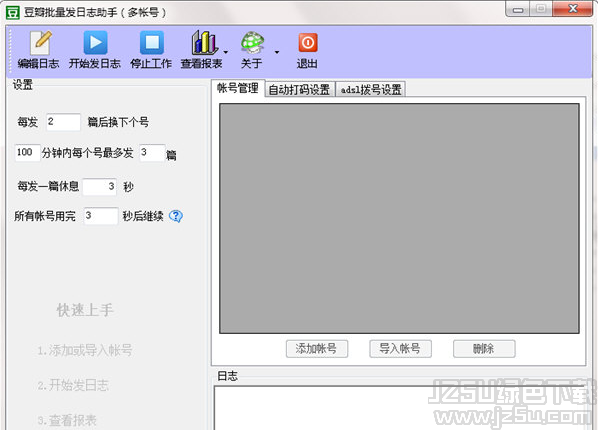Viewport: 598px width, 430px height.
Task: Open the adsl拨号设置 tab
Action: (x=371, y=90)
